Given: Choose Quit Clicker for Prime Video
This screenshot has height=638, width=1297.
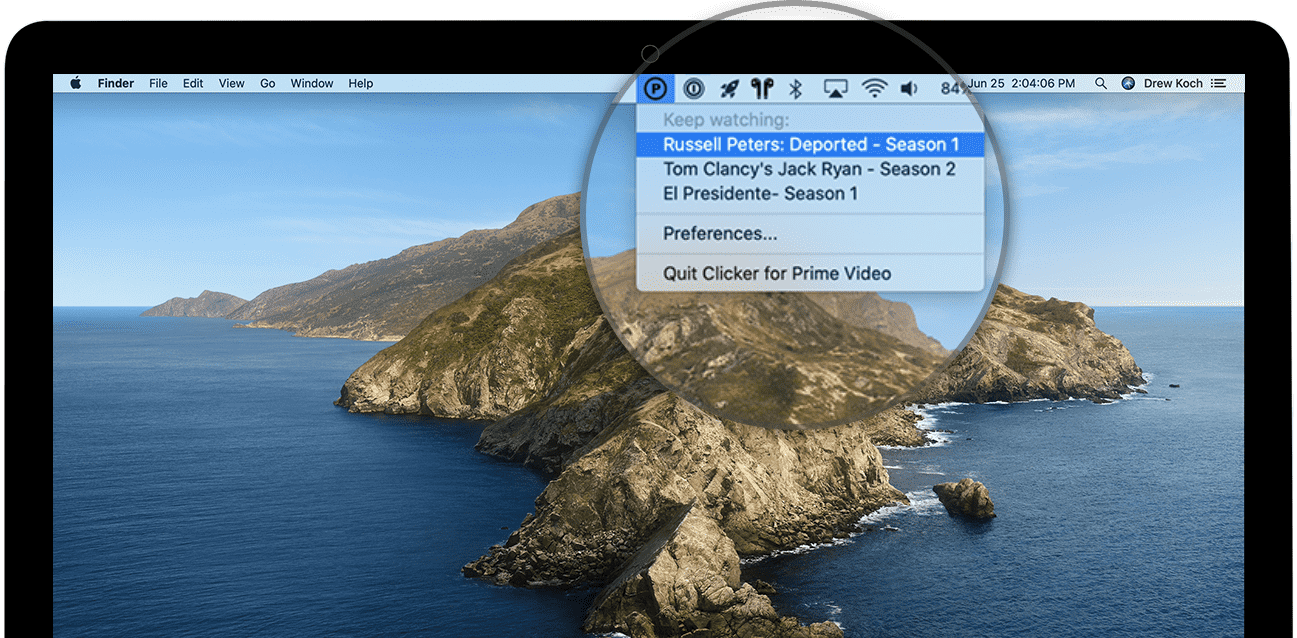Looking at the screenshot, I should (x=810, y=273).
